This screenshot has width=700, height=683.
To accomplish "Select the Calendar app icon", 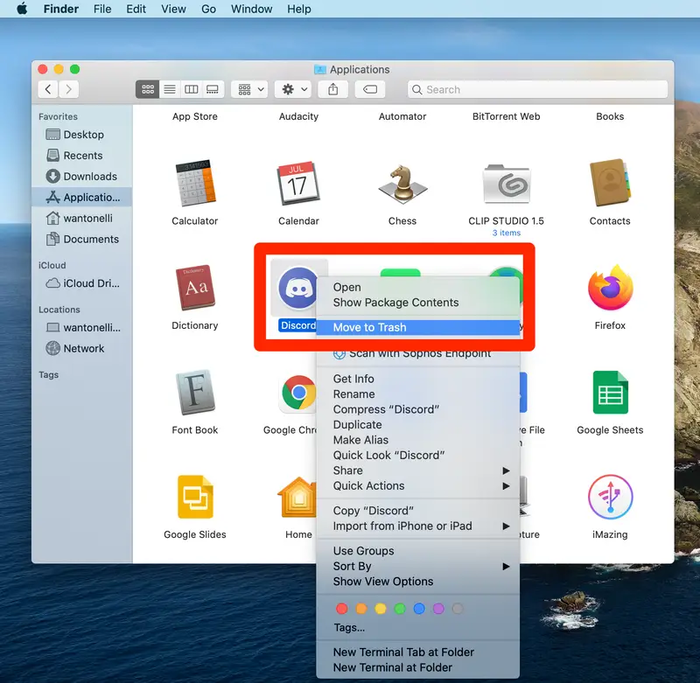I will [x=298, y=183].
